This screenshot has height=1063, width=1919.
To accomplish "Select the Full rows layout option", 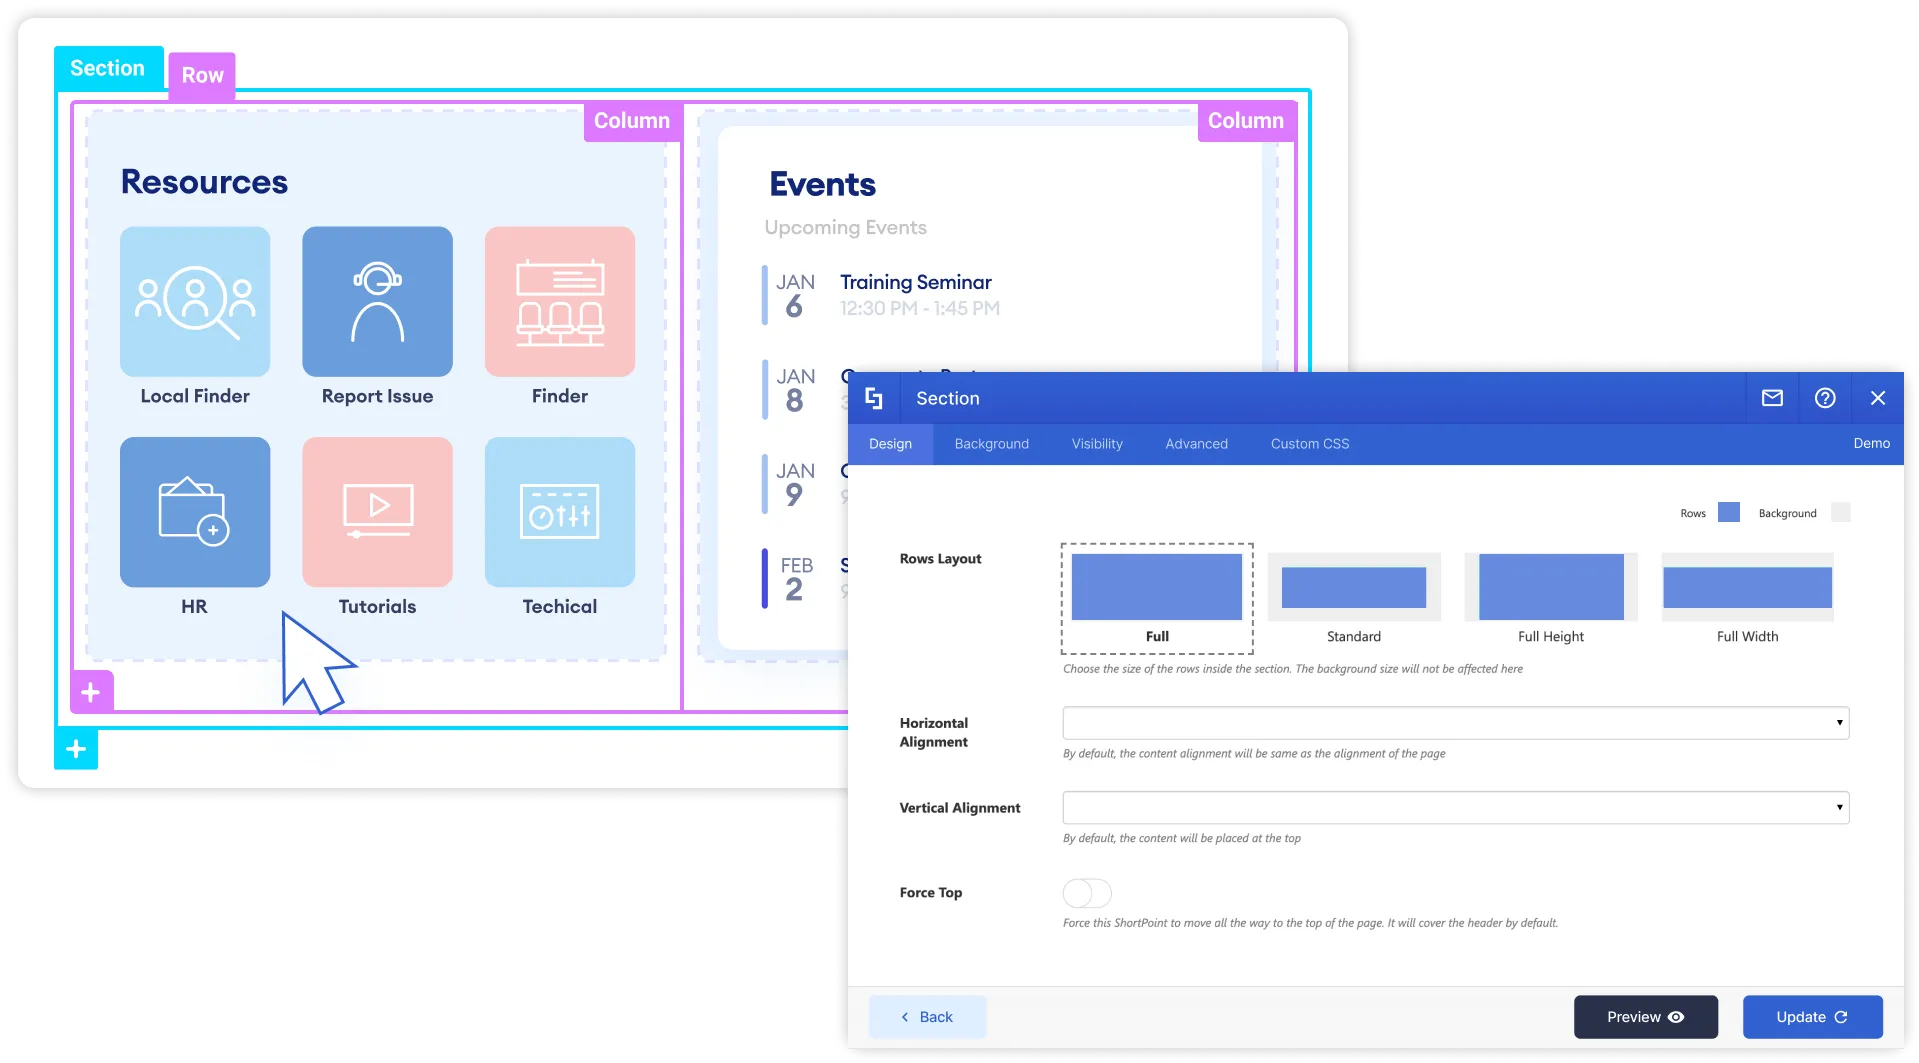I will (x=1157, y=598).
